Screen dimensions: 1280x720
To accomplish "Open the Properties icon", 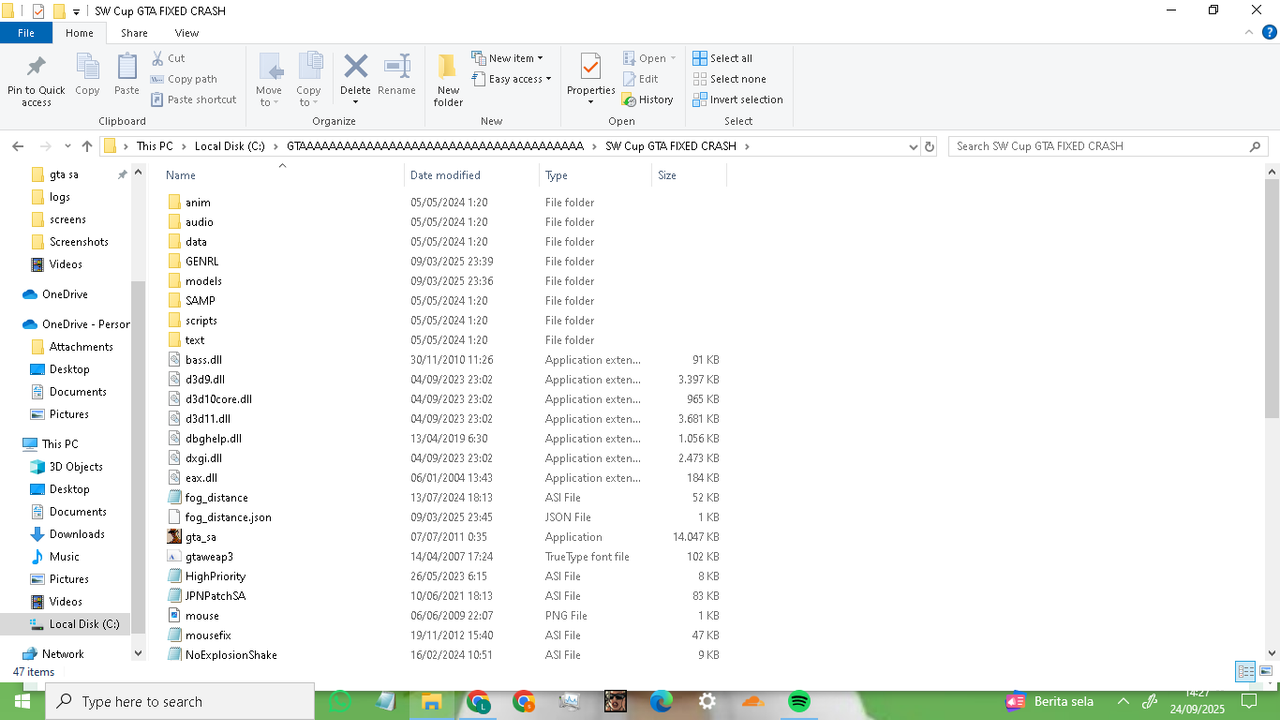I will [591, 79].
